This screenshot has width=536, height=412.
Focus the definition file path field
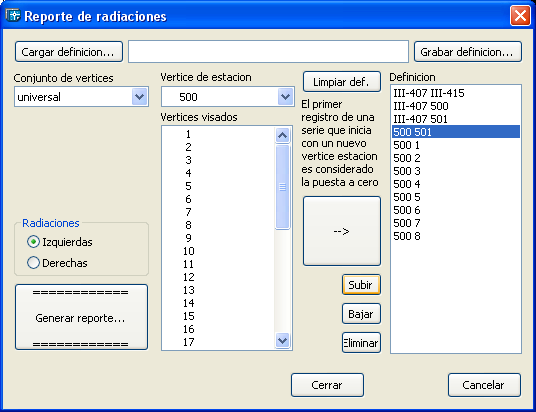click(x=268, y=52)
